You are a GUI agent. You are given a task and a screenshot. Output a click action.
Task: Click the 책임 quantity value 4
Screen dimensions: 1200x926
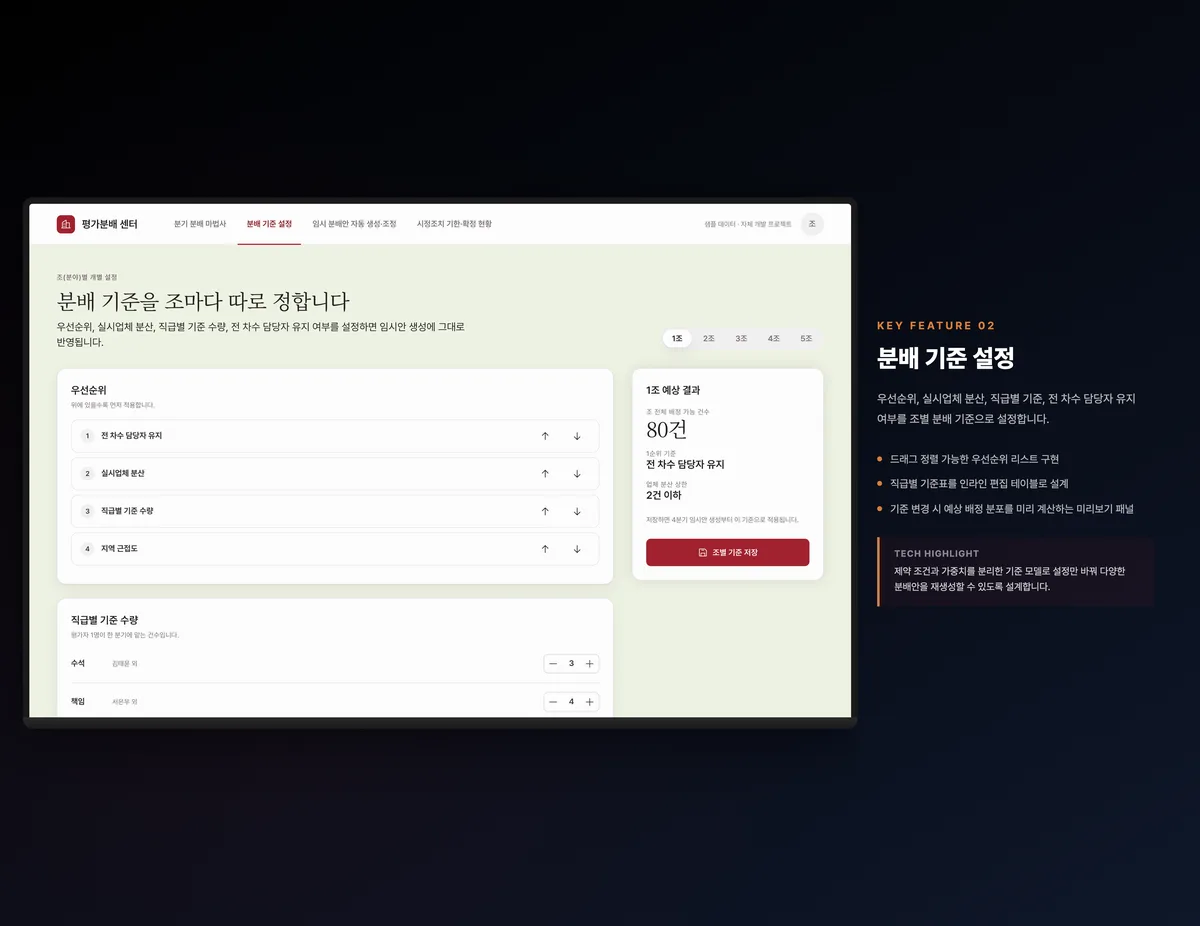pyautogui.click(x=571, y=702)
